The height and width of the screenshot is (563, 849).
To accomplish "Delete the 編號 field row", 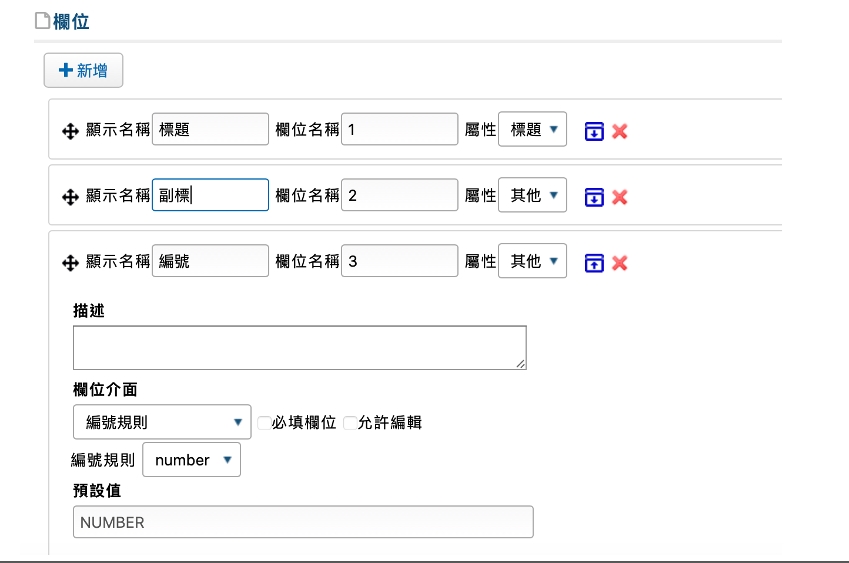I will [x=619, y=263].
